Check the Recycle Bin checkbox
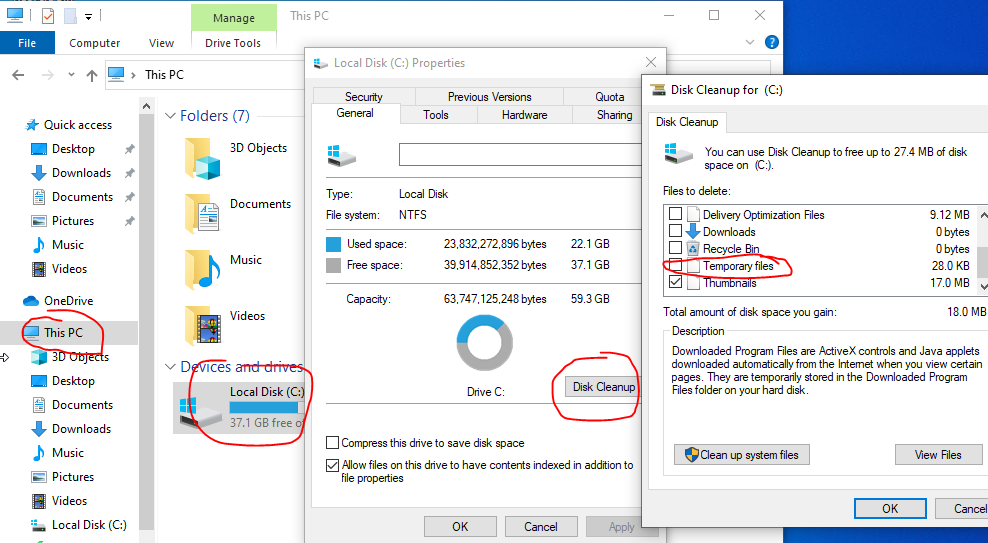Screen dimensions: 988x543 [675, 248]
